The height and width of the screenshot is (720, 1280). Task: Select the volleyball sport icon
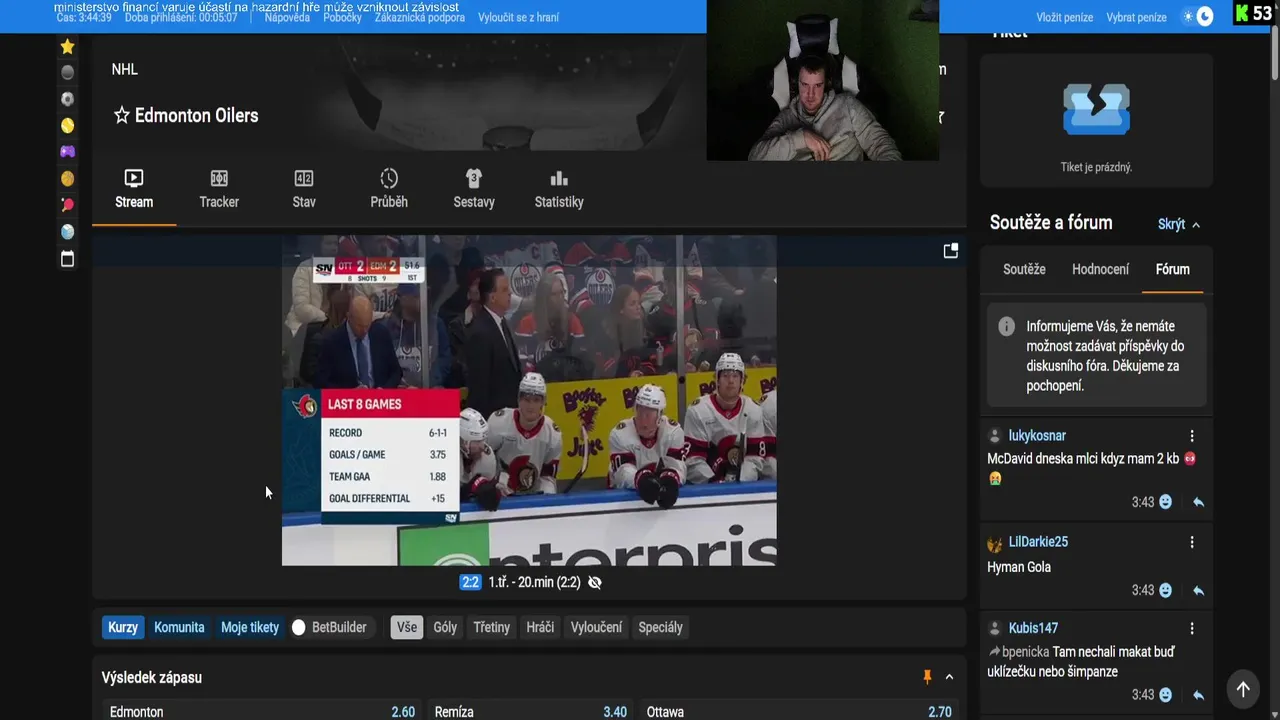67,232
